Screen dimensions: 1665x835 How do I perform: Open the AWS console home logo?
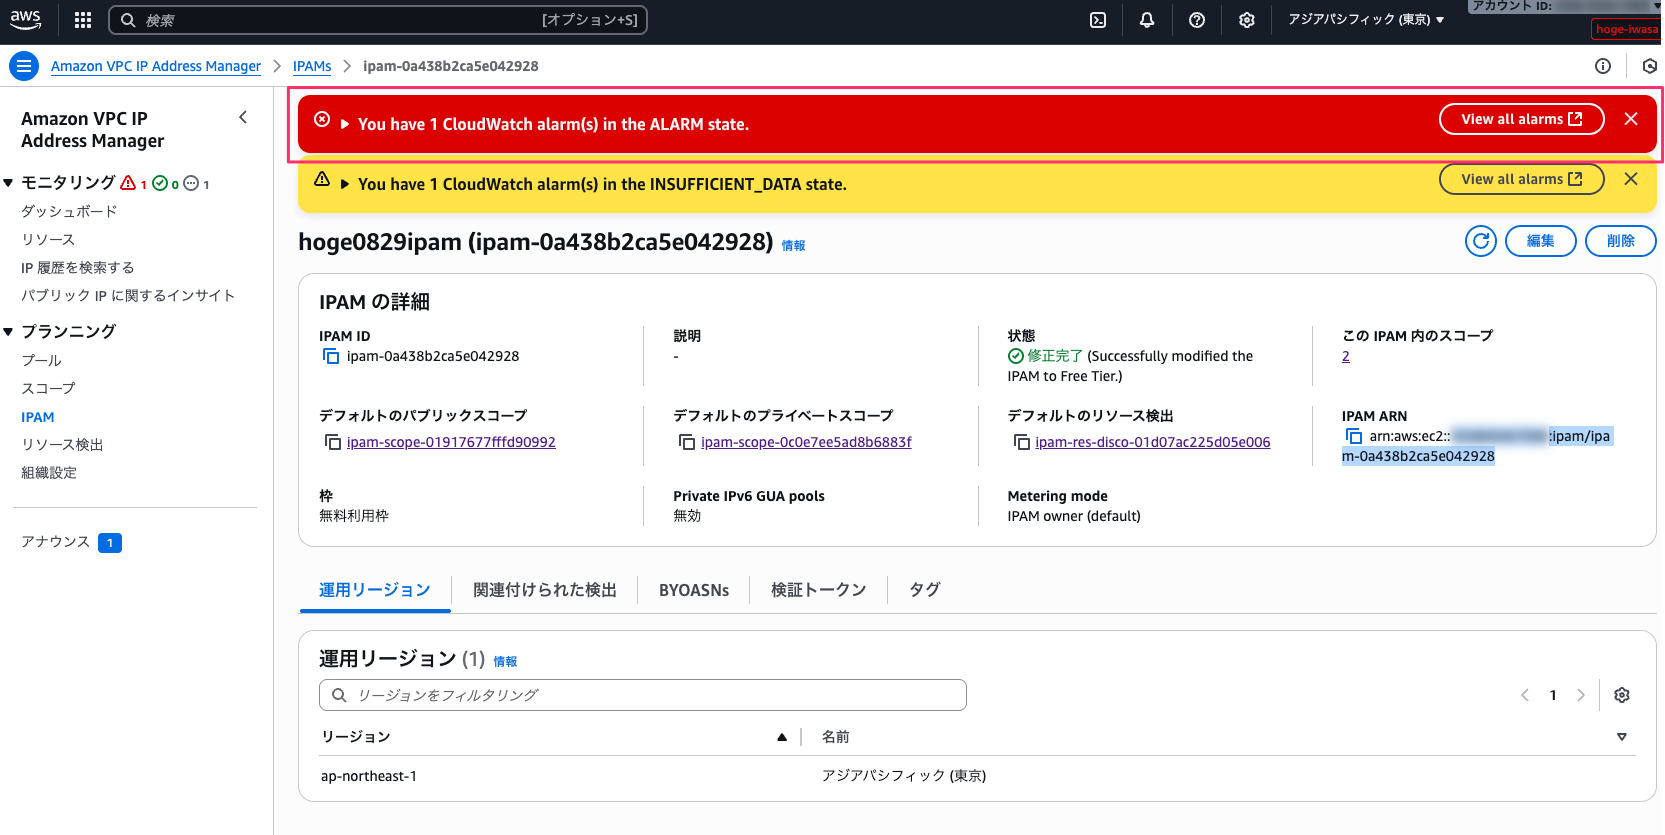tap(26, 20)
